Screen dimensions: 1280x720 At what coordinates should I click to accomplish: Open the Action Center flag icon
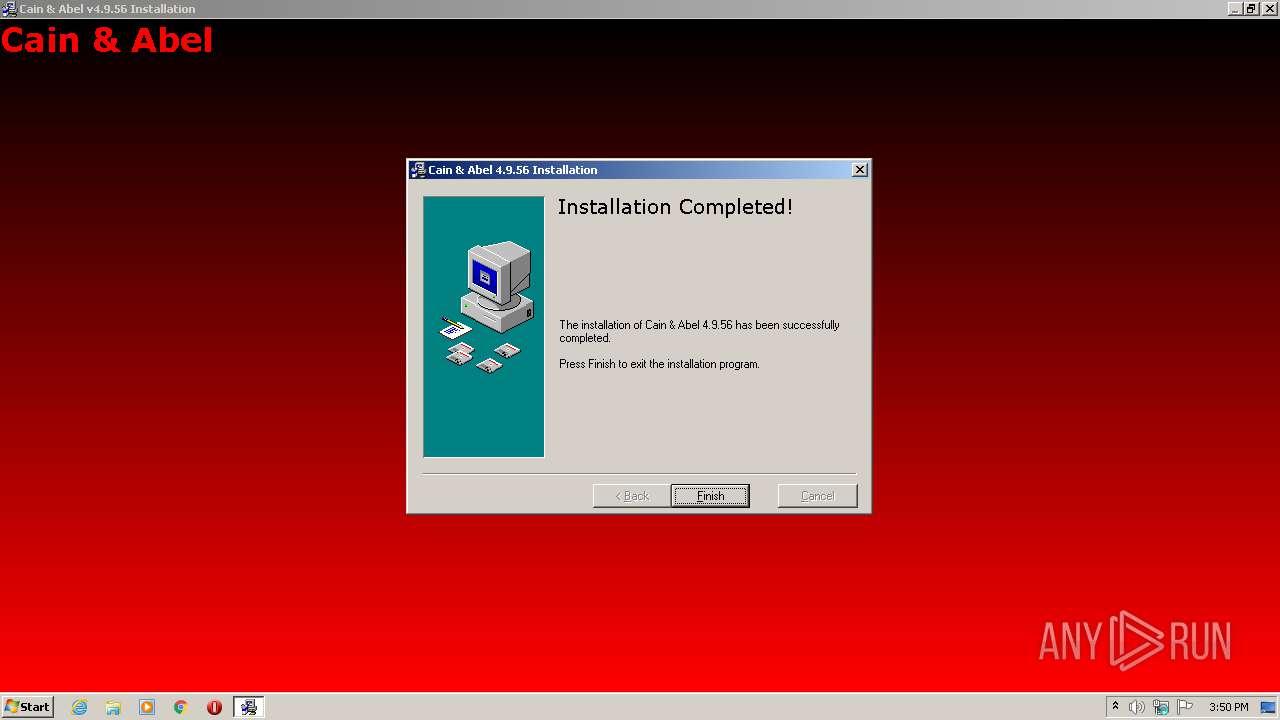click(x=1185, y=707)
